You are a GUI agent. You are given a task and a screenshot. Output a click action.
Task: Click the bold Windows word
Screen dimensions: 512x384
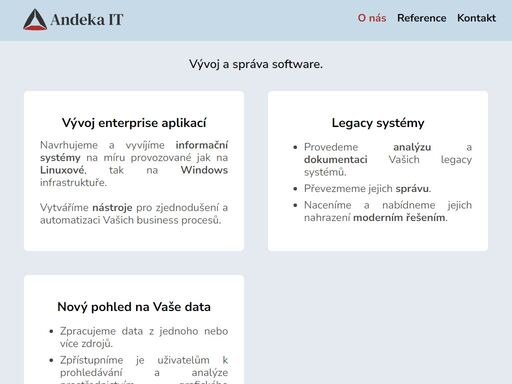[x=204, y=170]
